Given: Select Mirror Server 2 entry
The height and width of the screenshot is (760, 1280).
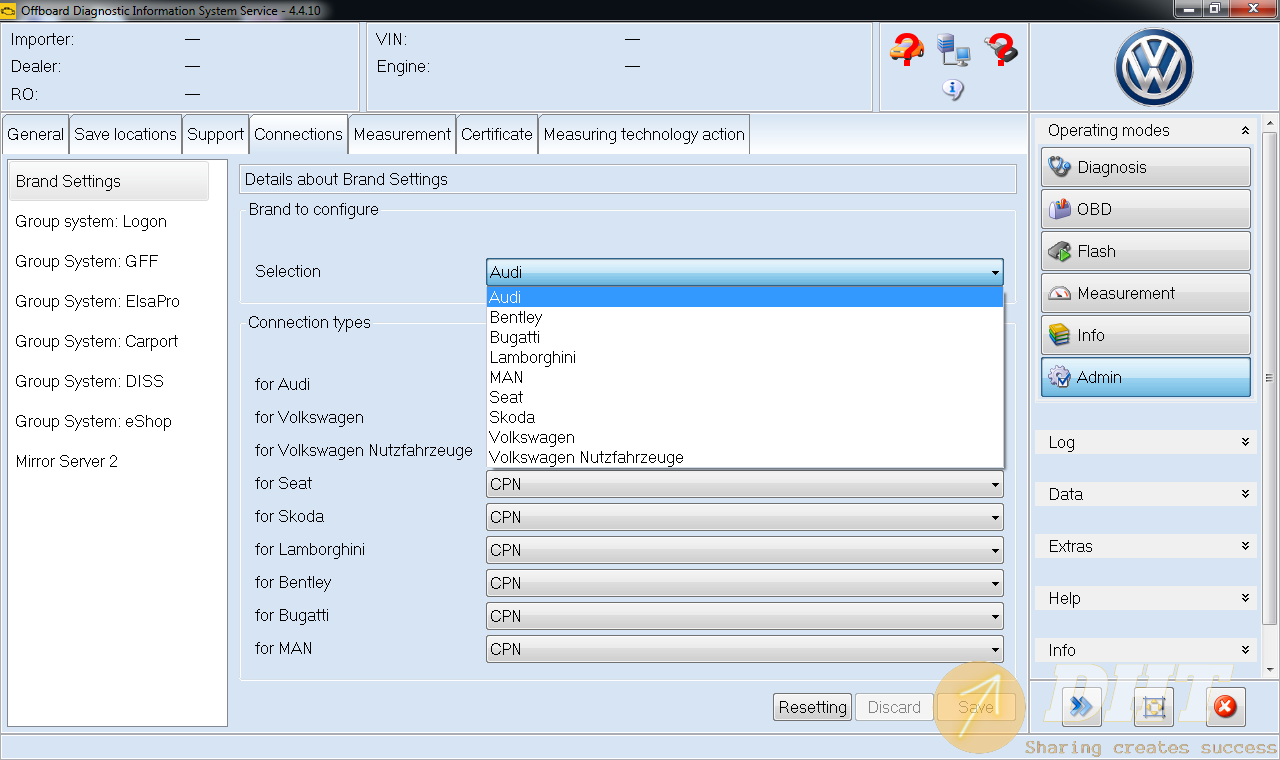Looking at the screenshot, I should pyautogui.click(x=66, y=461).
